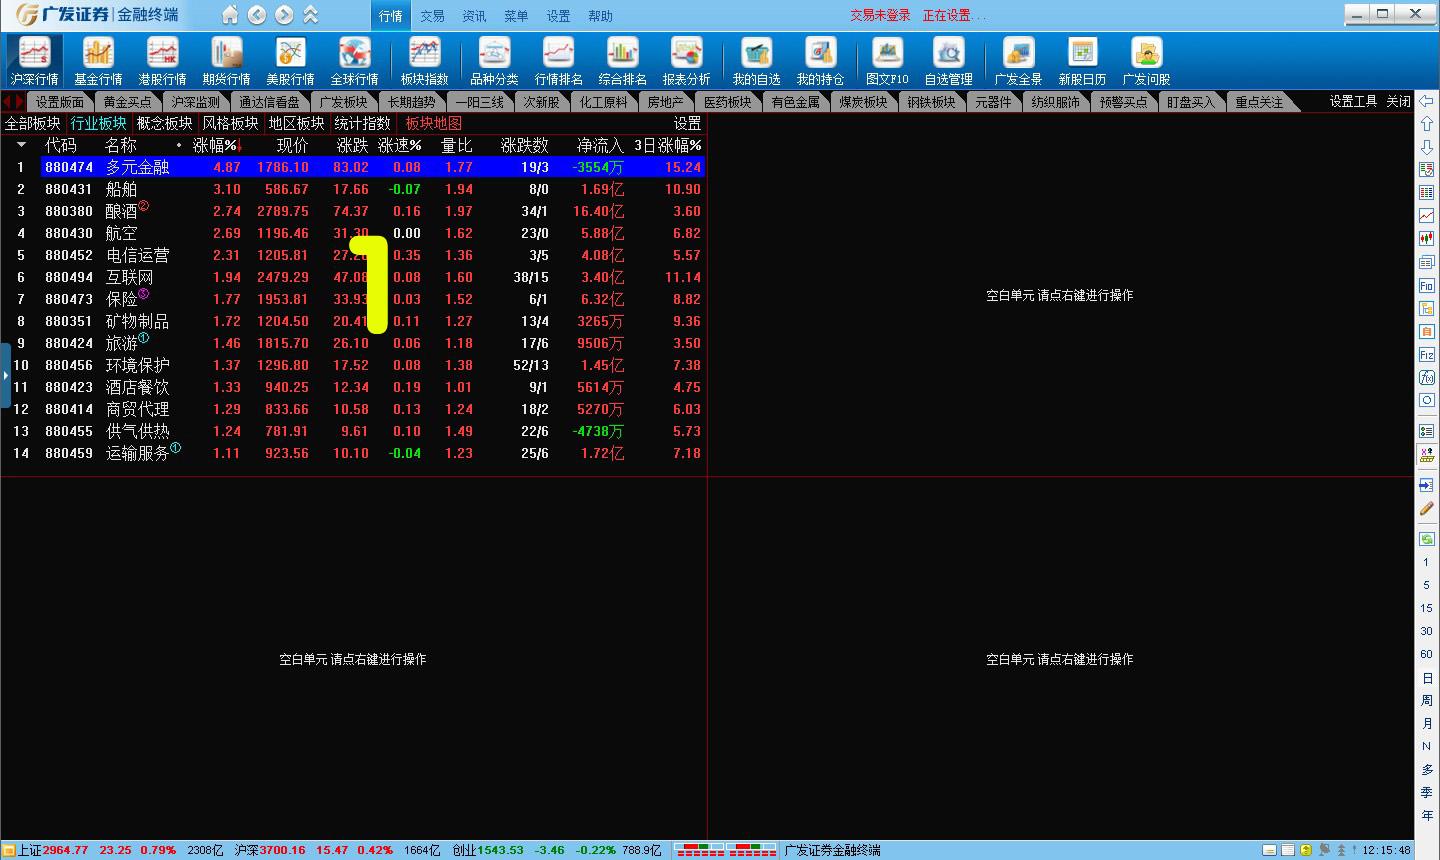This screenshot has height=860, width=1440.
Task: Click the 设置工具 button
Action: pyautogui.click(x=1353, y=101)
